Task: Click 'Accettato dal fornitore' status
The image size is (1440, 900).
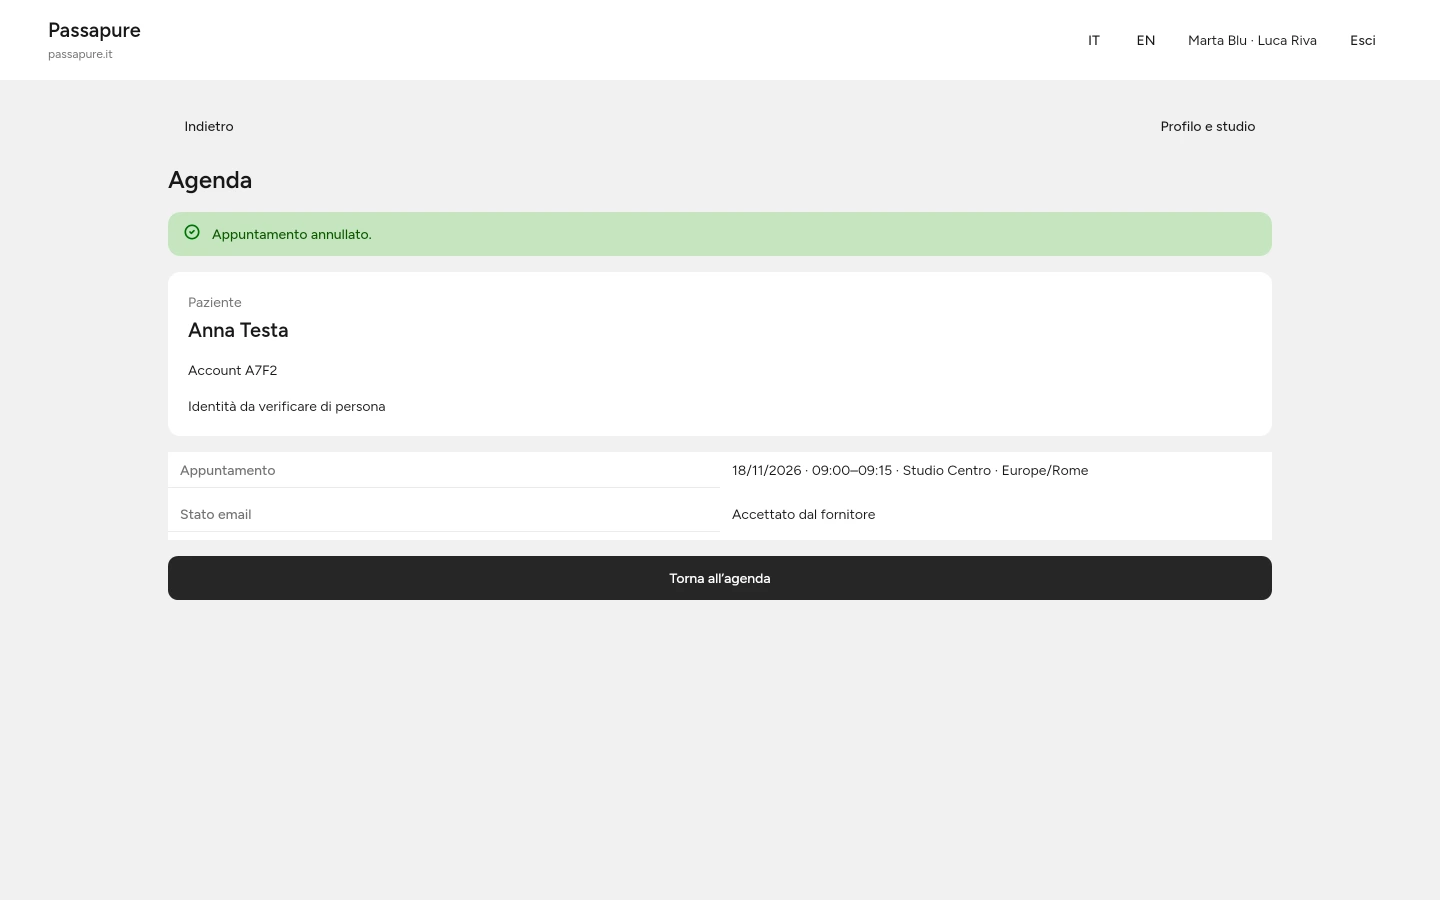Action: tap(804, 514)
